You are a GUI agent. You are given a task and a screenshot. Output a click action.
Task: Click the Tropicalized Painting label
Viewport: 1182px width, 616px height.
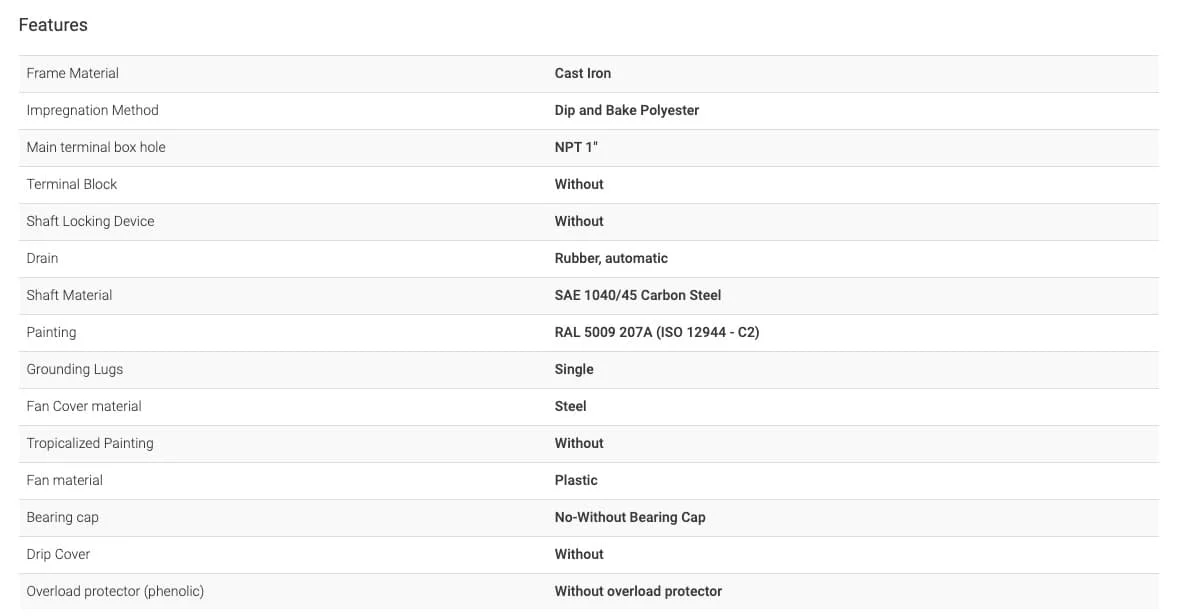pyautogui.click(x=90, y=443)
